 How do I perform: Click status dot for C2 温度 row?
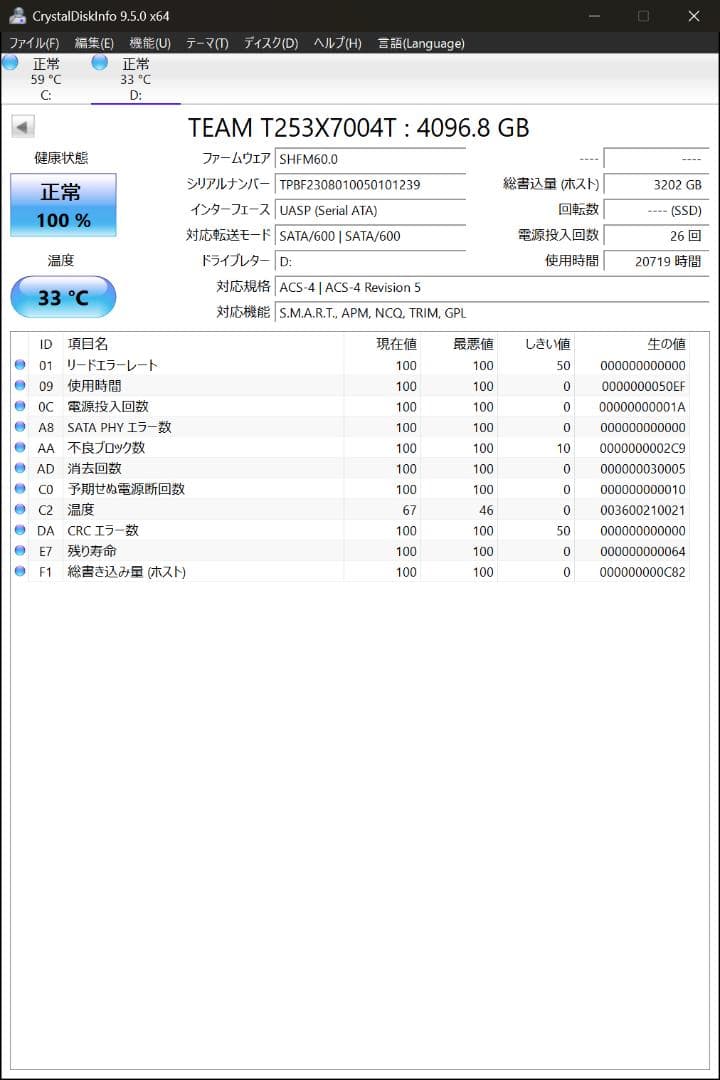pyautogui.click(x=20, y=510)
